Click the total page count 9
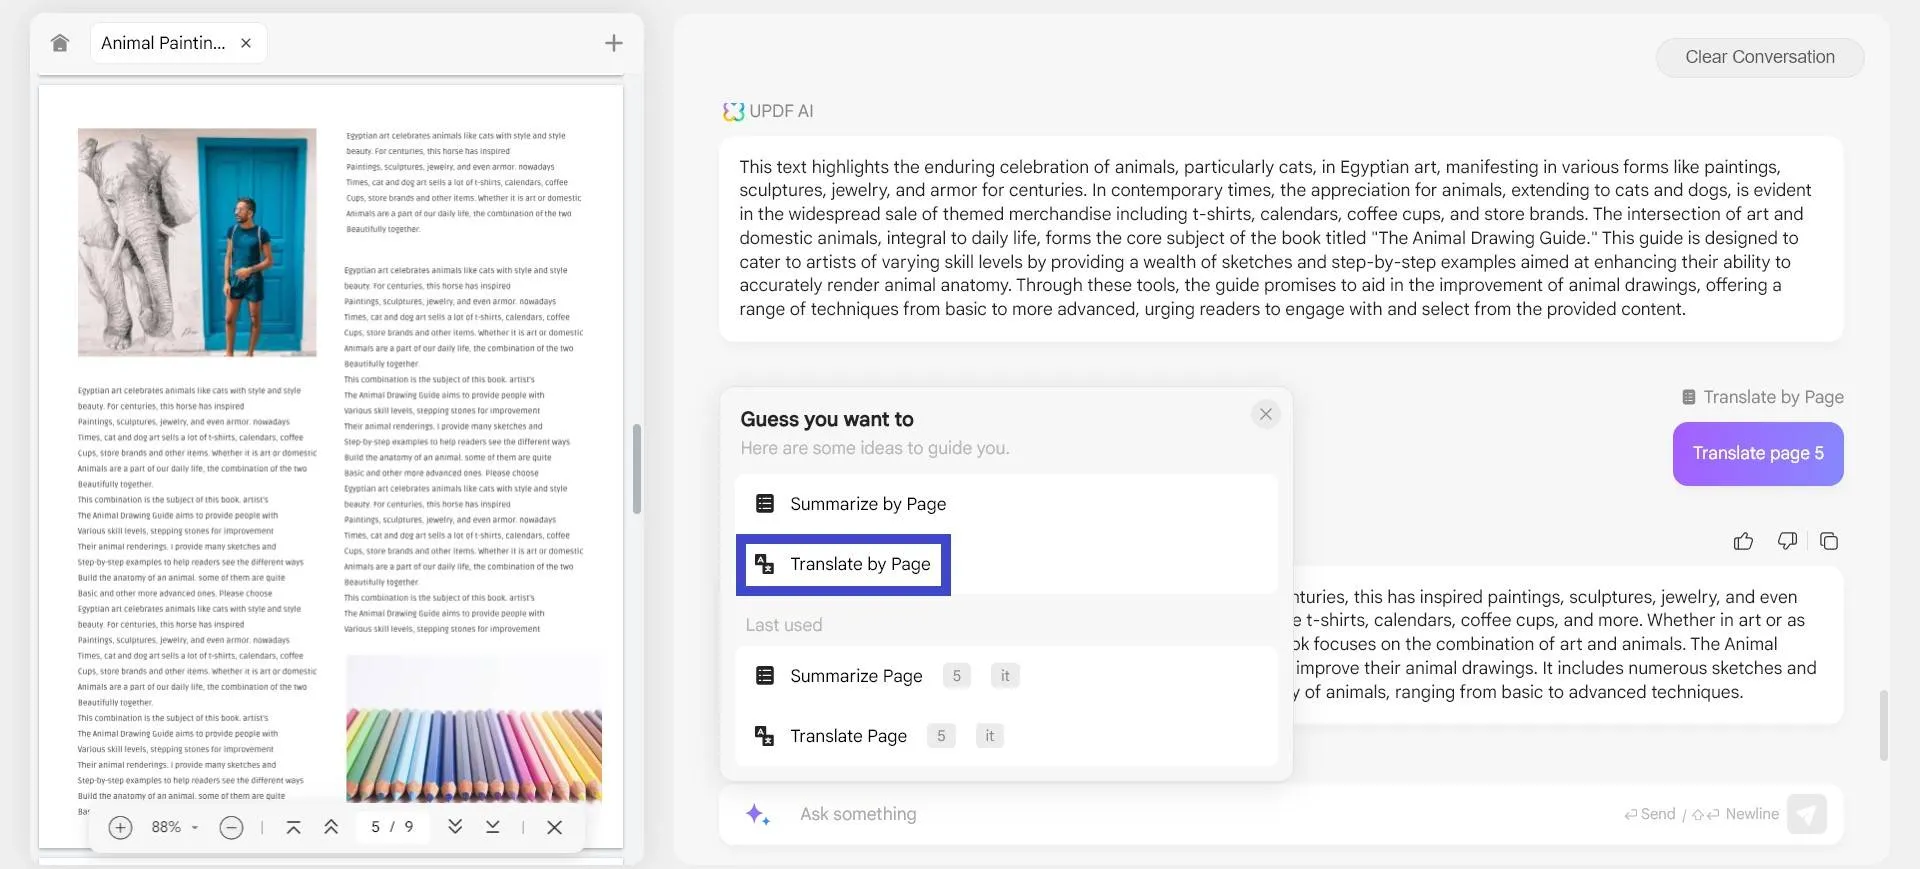 [409, 827]
